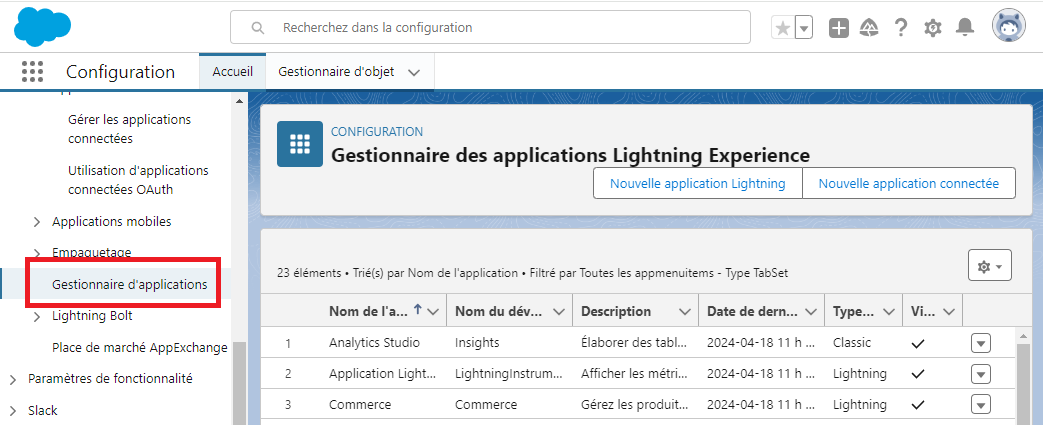Viewport: 1043px width, 425px height.
Task: Click the app manager grid icon
Action: [x=300, y=144]
